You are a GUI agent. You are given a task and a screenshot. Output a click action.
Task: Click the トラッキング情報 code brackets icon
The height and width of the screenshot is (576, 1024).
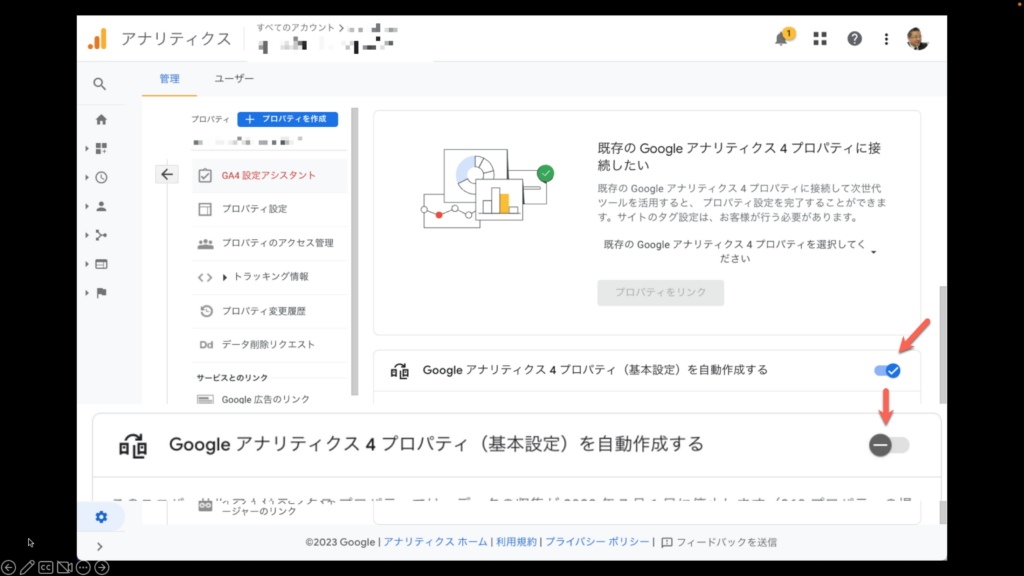(x=205, y=278)
